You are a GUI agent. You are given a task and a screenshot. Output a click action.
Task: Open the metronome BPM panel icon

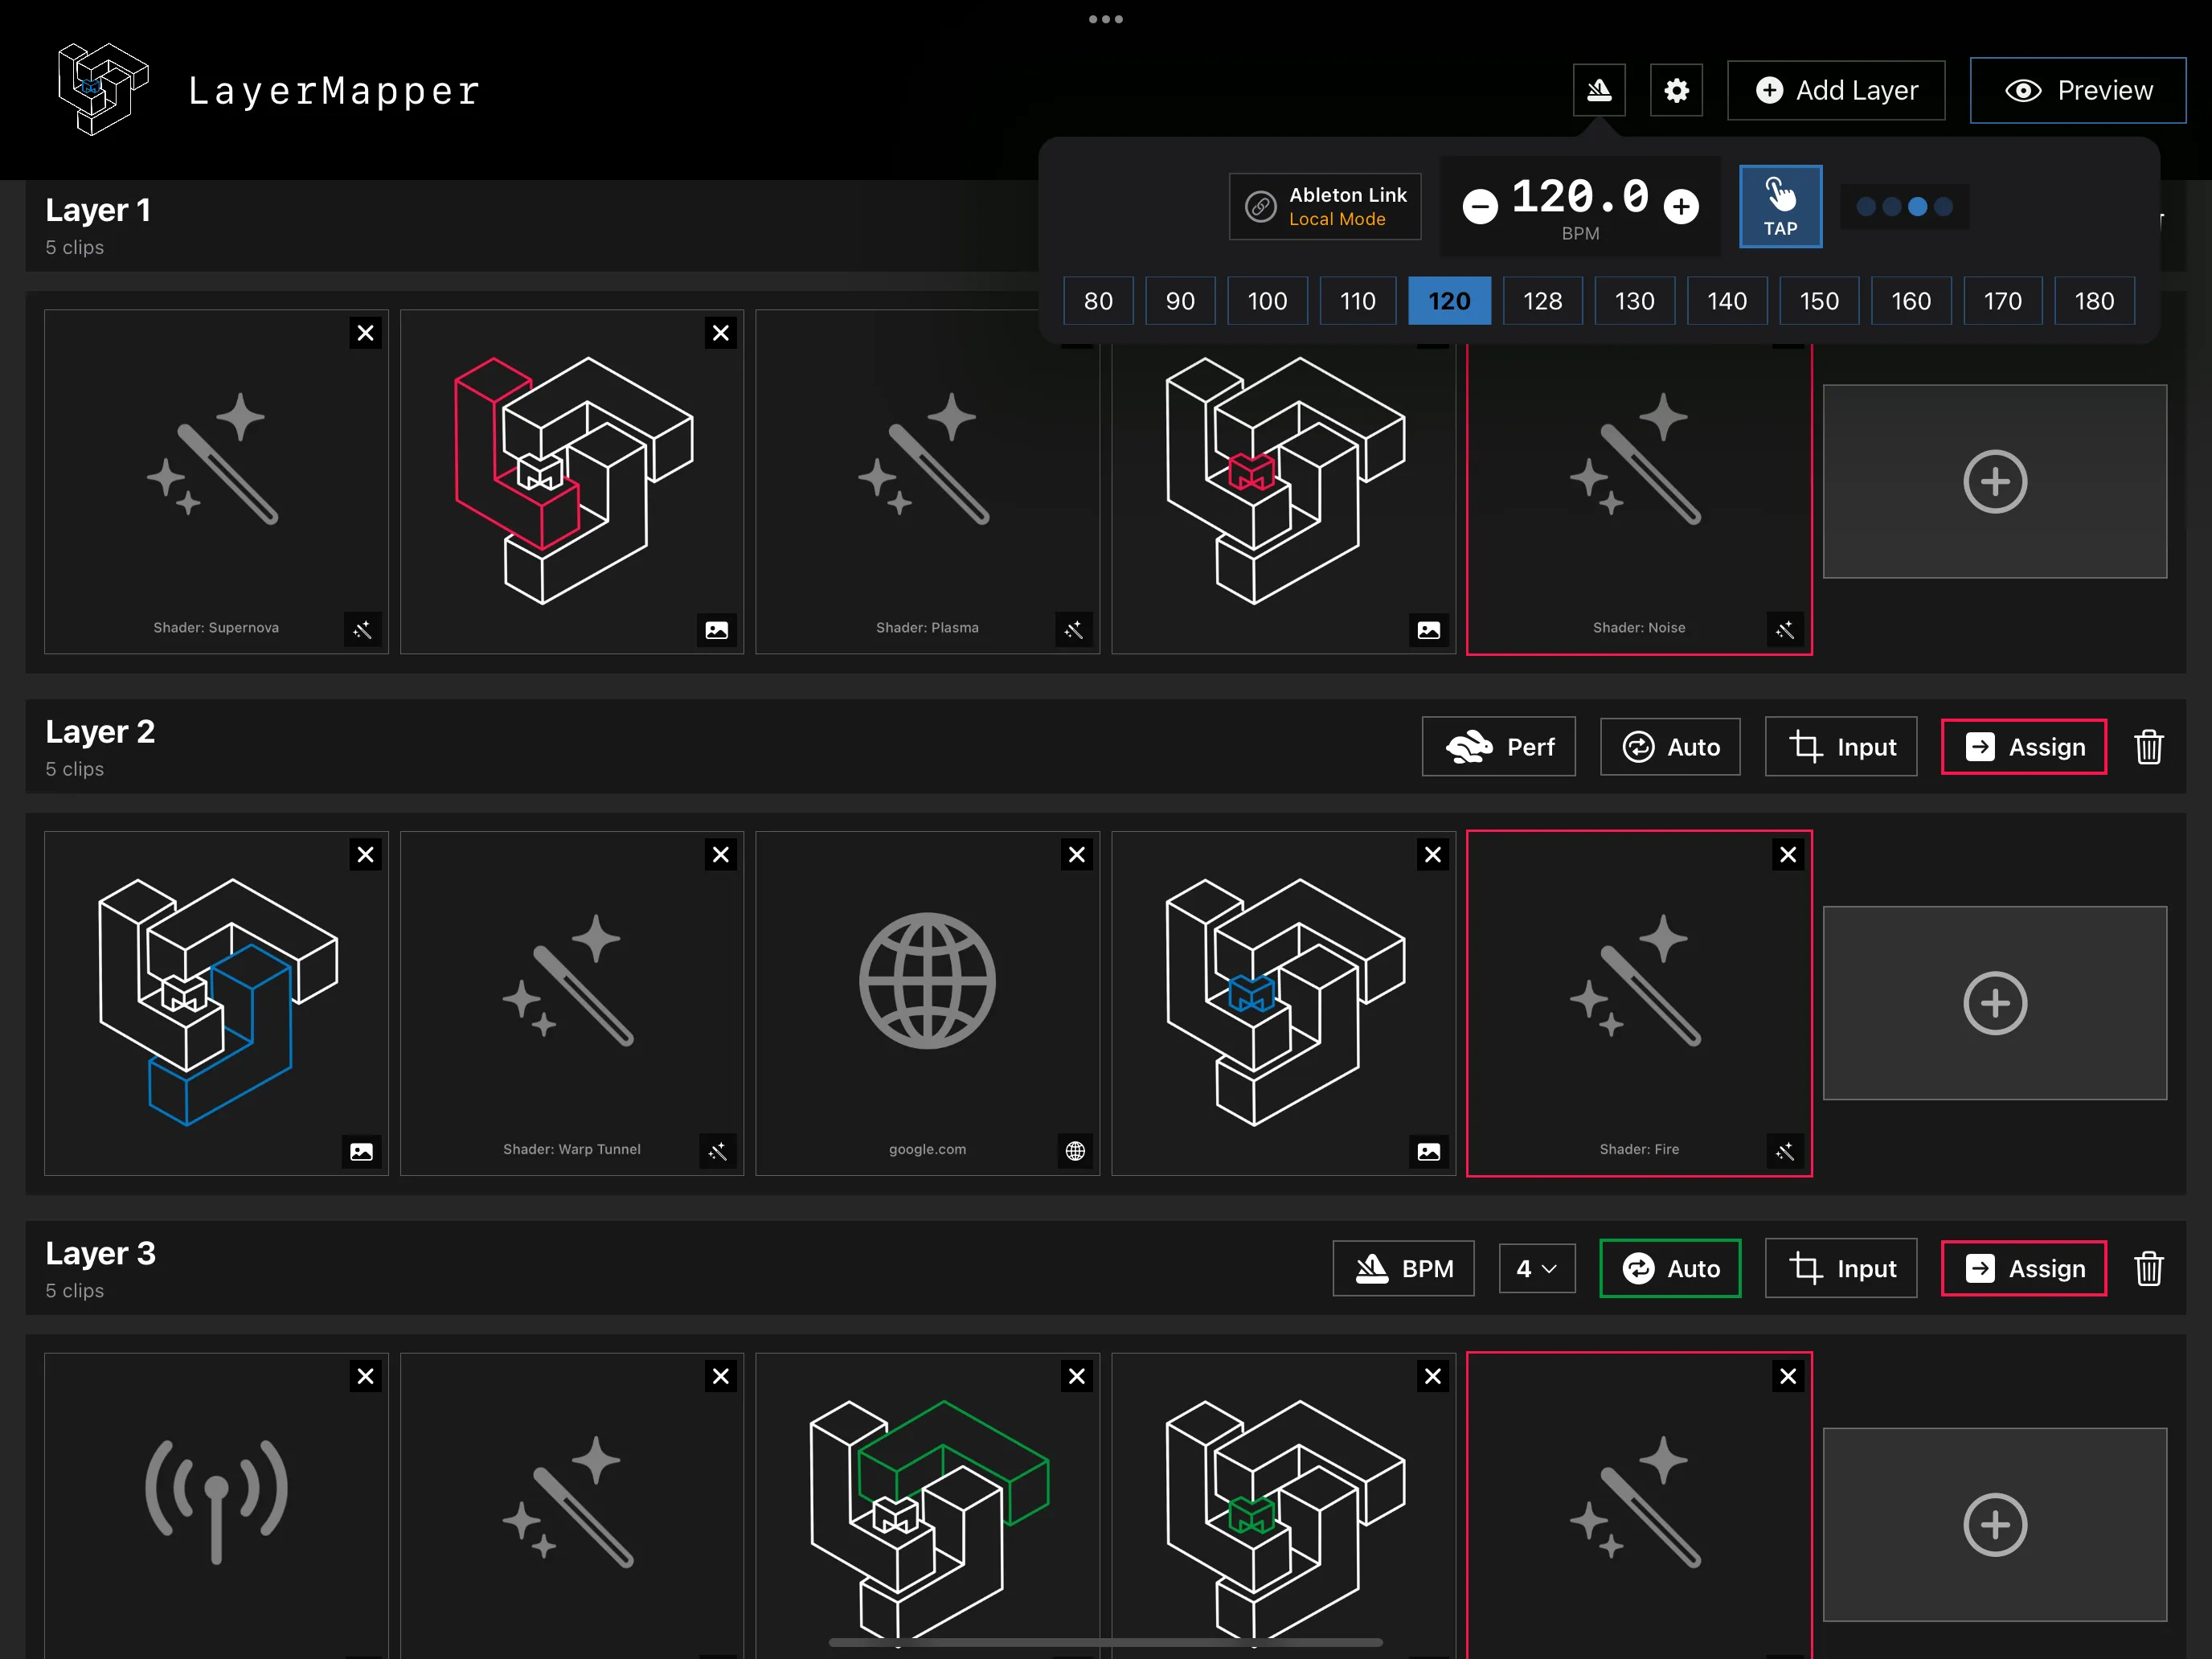[1598, 90]
